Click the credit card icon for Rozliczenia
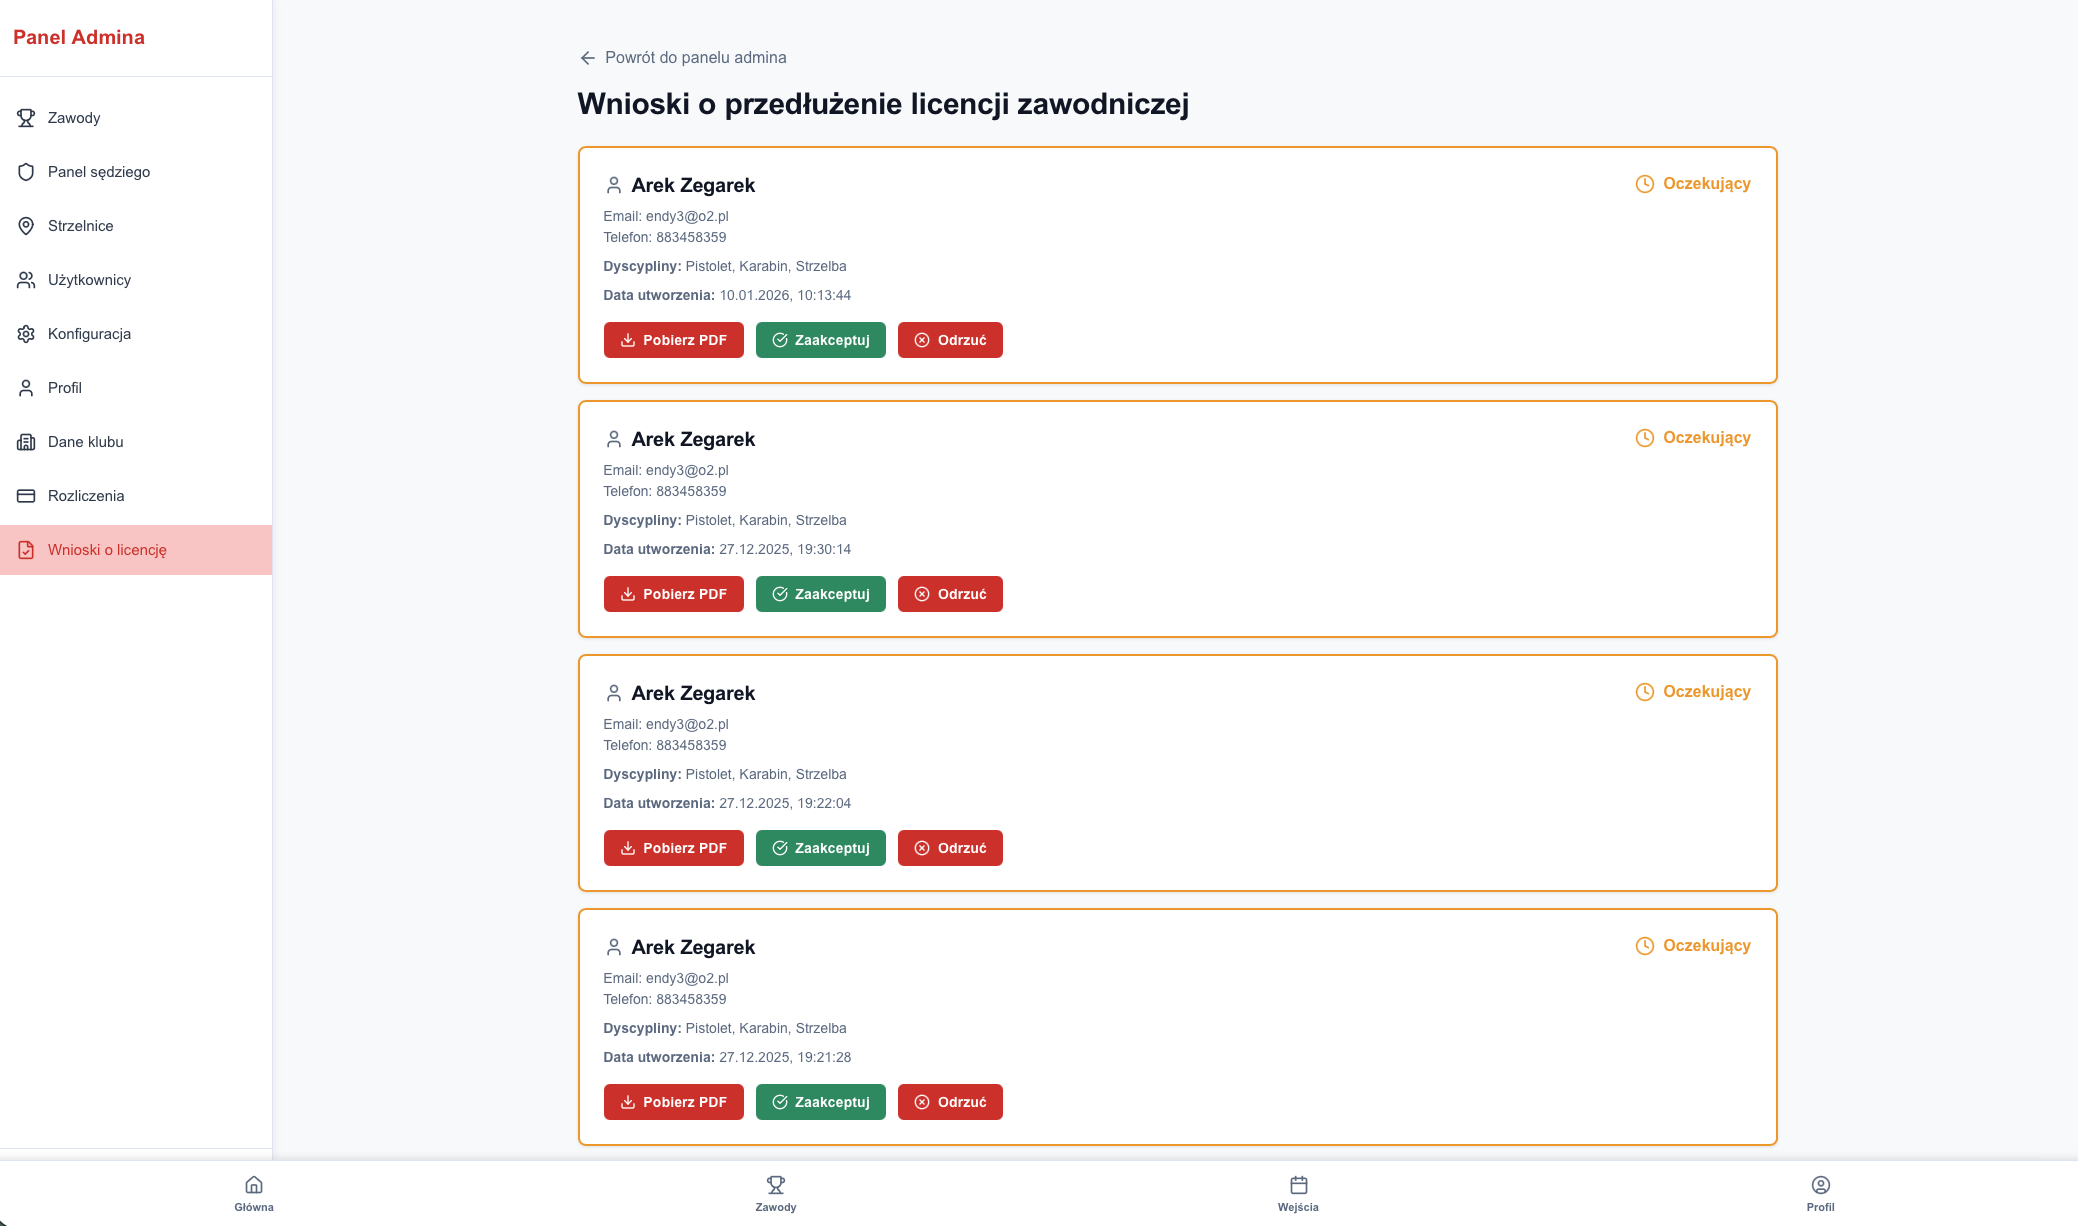The height and width of the screenshot is (1226, 2078). (26, 496)
